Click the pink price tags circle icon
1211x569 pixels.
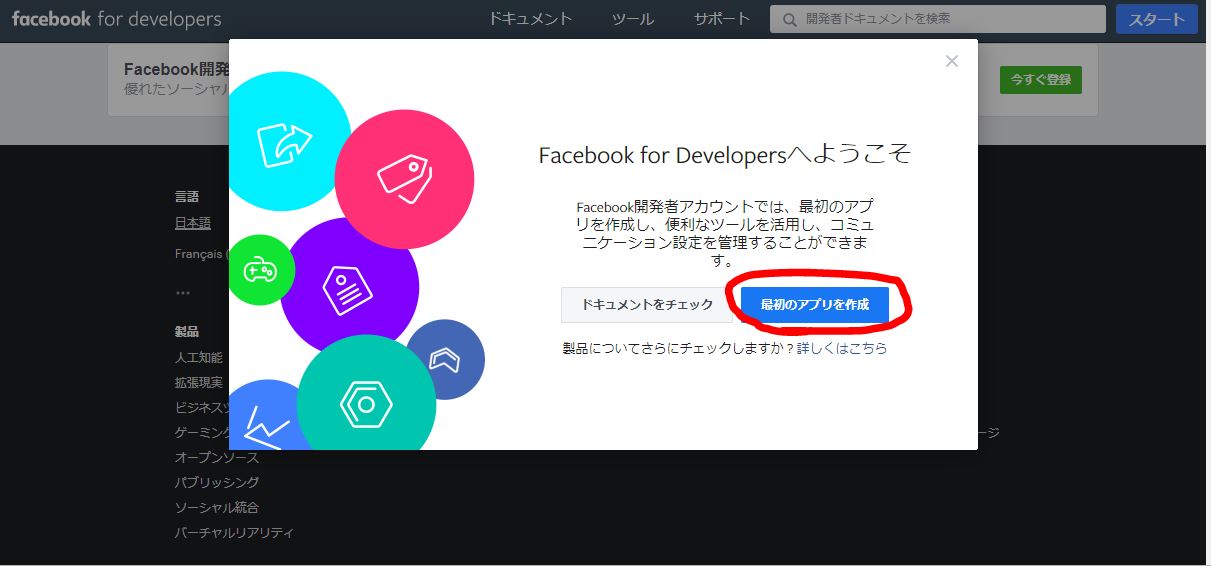click(404, 179)
